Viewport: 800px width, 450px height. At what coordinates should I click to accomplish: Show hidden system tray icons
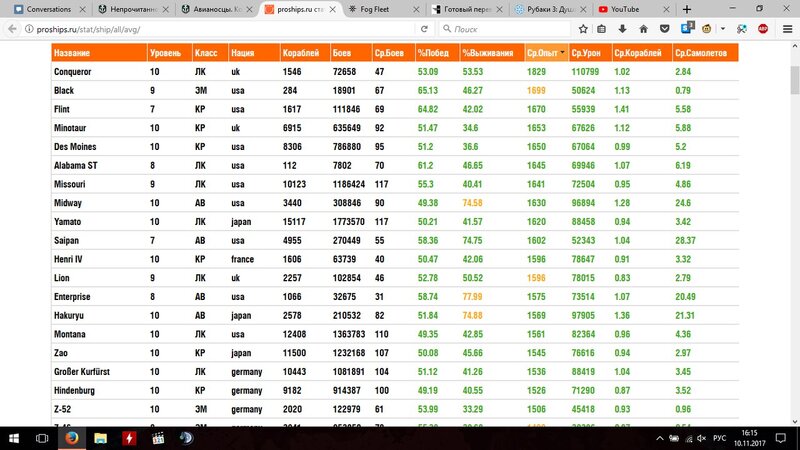pyautogui.click(x=660, y=438)
